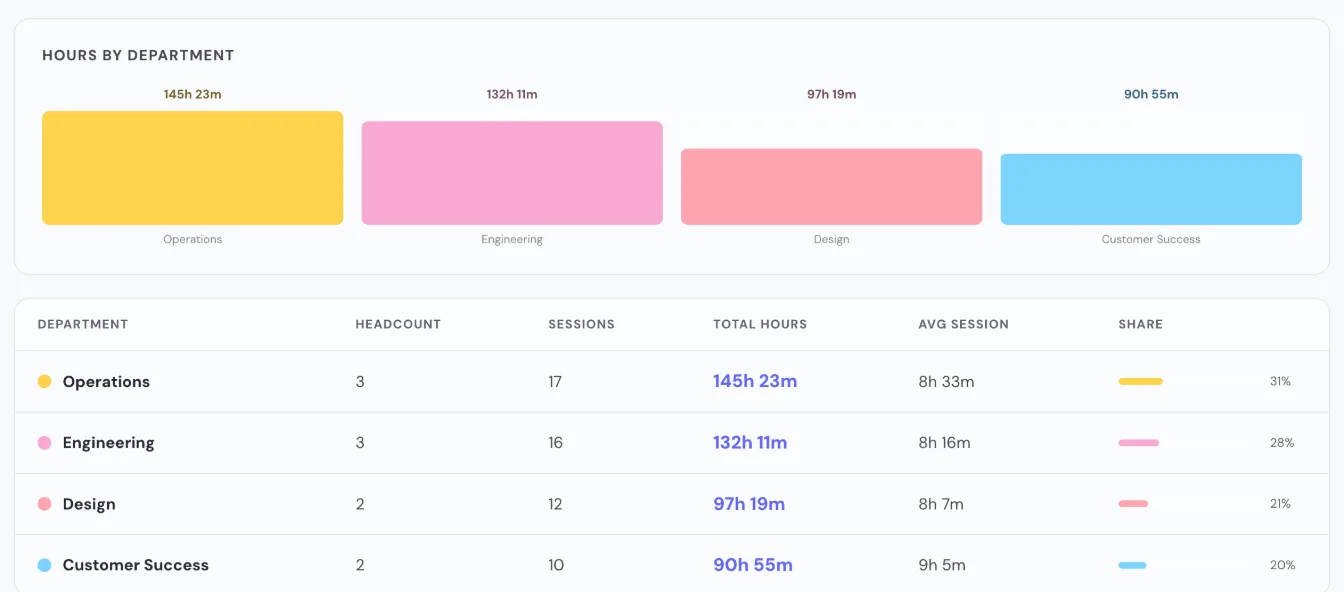Click the 31% share value
The width and height of the screenshot is (1344, 592).
click(1280, 381)
